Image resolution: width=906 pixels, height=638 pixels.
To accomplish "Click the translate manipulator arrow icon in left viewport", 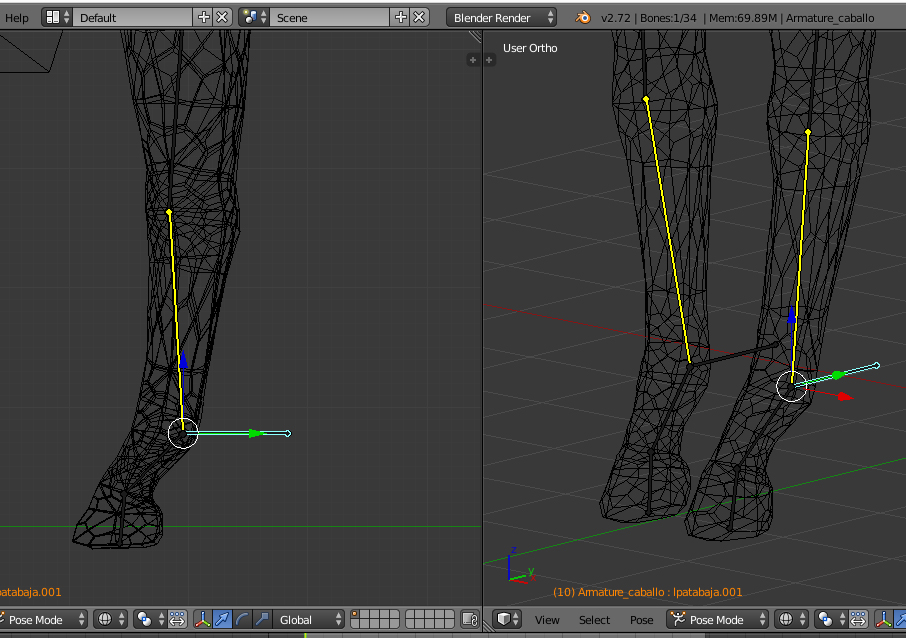I will [222, 620].
